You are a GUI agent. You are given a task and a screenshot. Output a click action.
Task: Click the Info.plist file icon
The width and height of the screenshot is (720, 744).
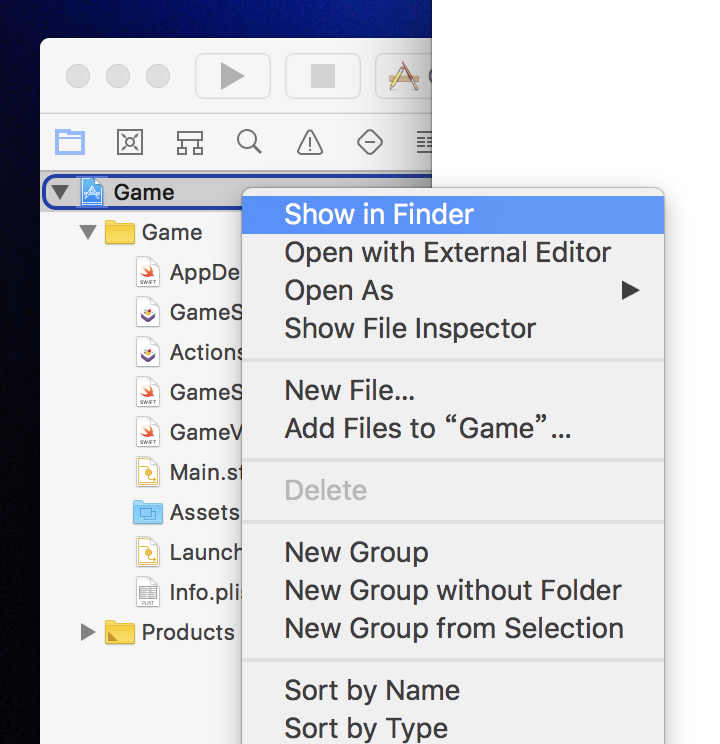pos(148,592)
